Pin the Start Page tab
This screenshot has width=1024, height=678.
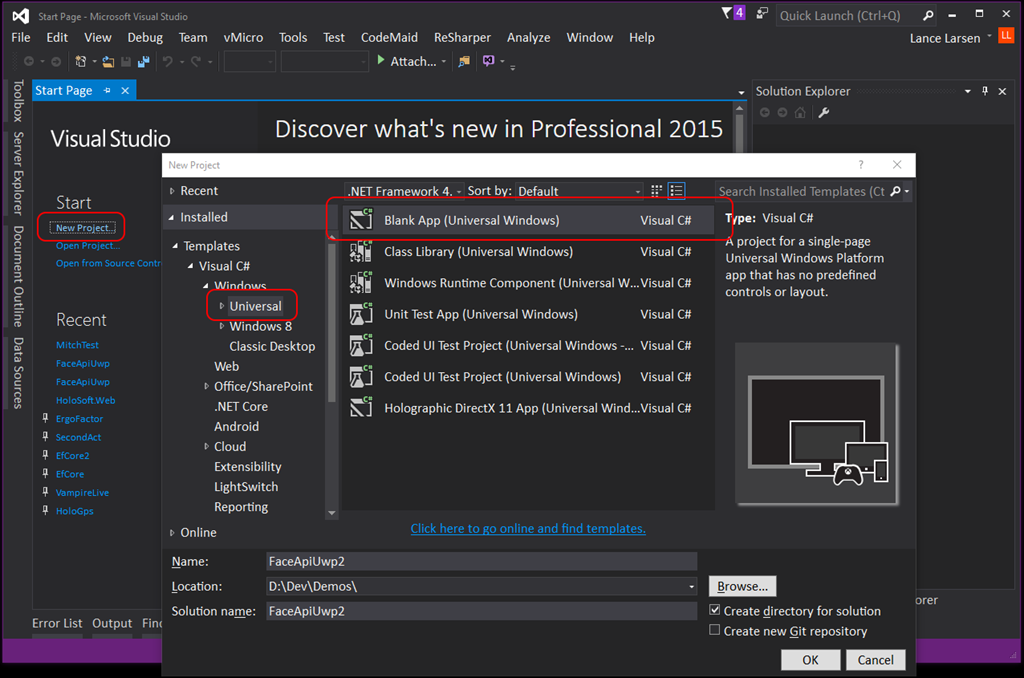coord(107,91)
